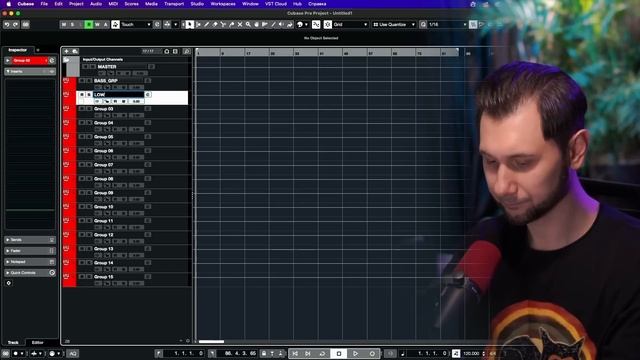Screen dimensions: 640x360
Task: Click the Play transport button
Action: (x=356, y=353)
